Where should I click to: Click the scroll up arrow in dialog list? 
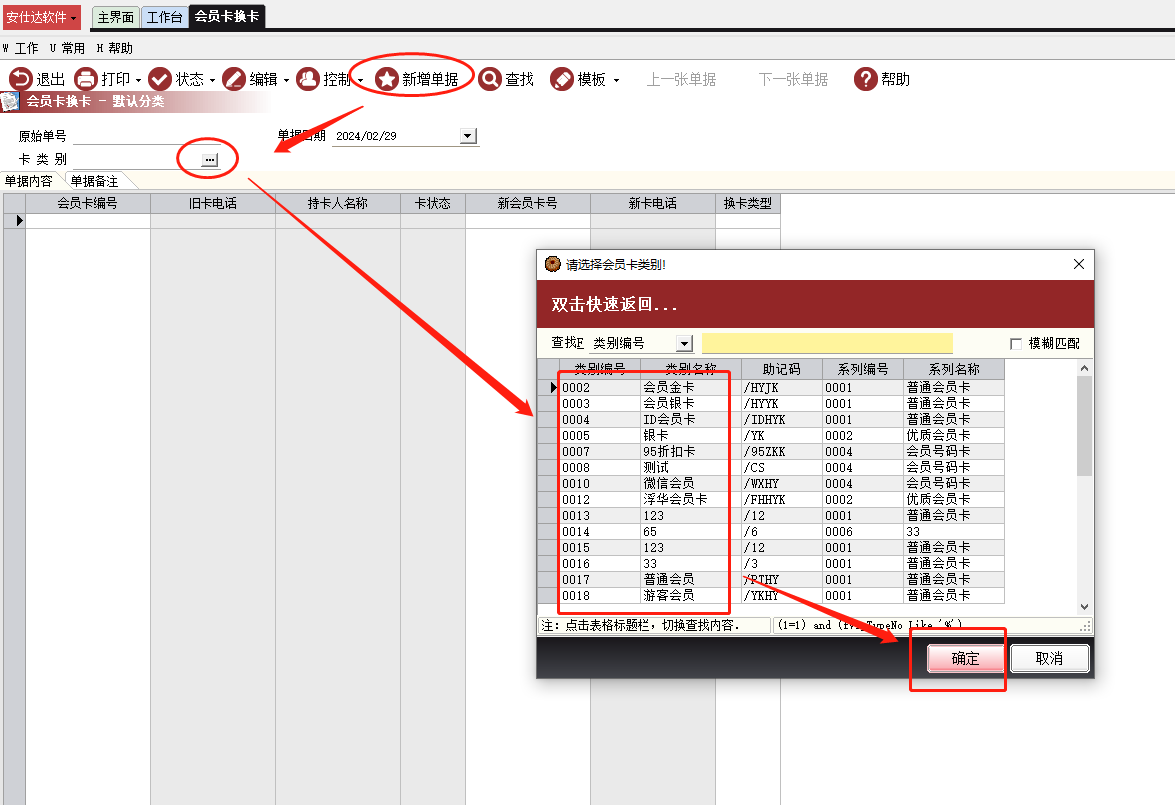1084,368
